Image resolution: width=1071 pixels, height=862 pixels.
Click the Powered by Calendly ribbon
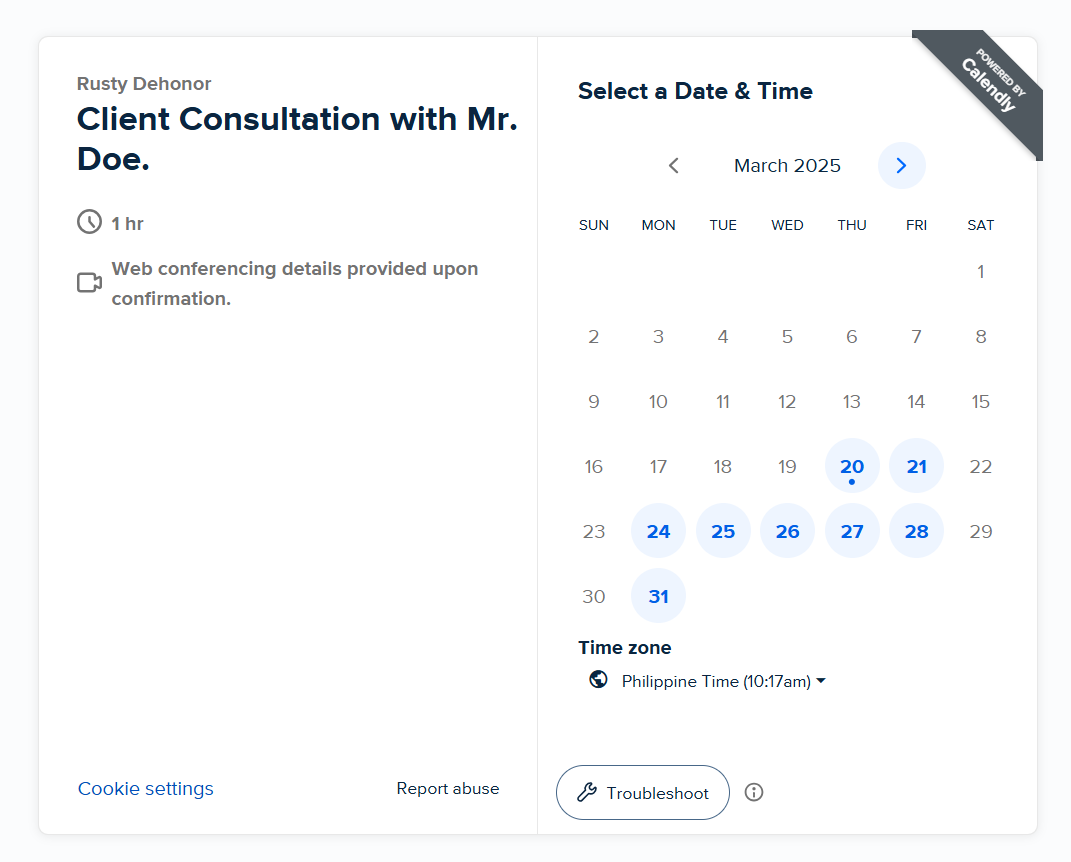pos(984,89)
